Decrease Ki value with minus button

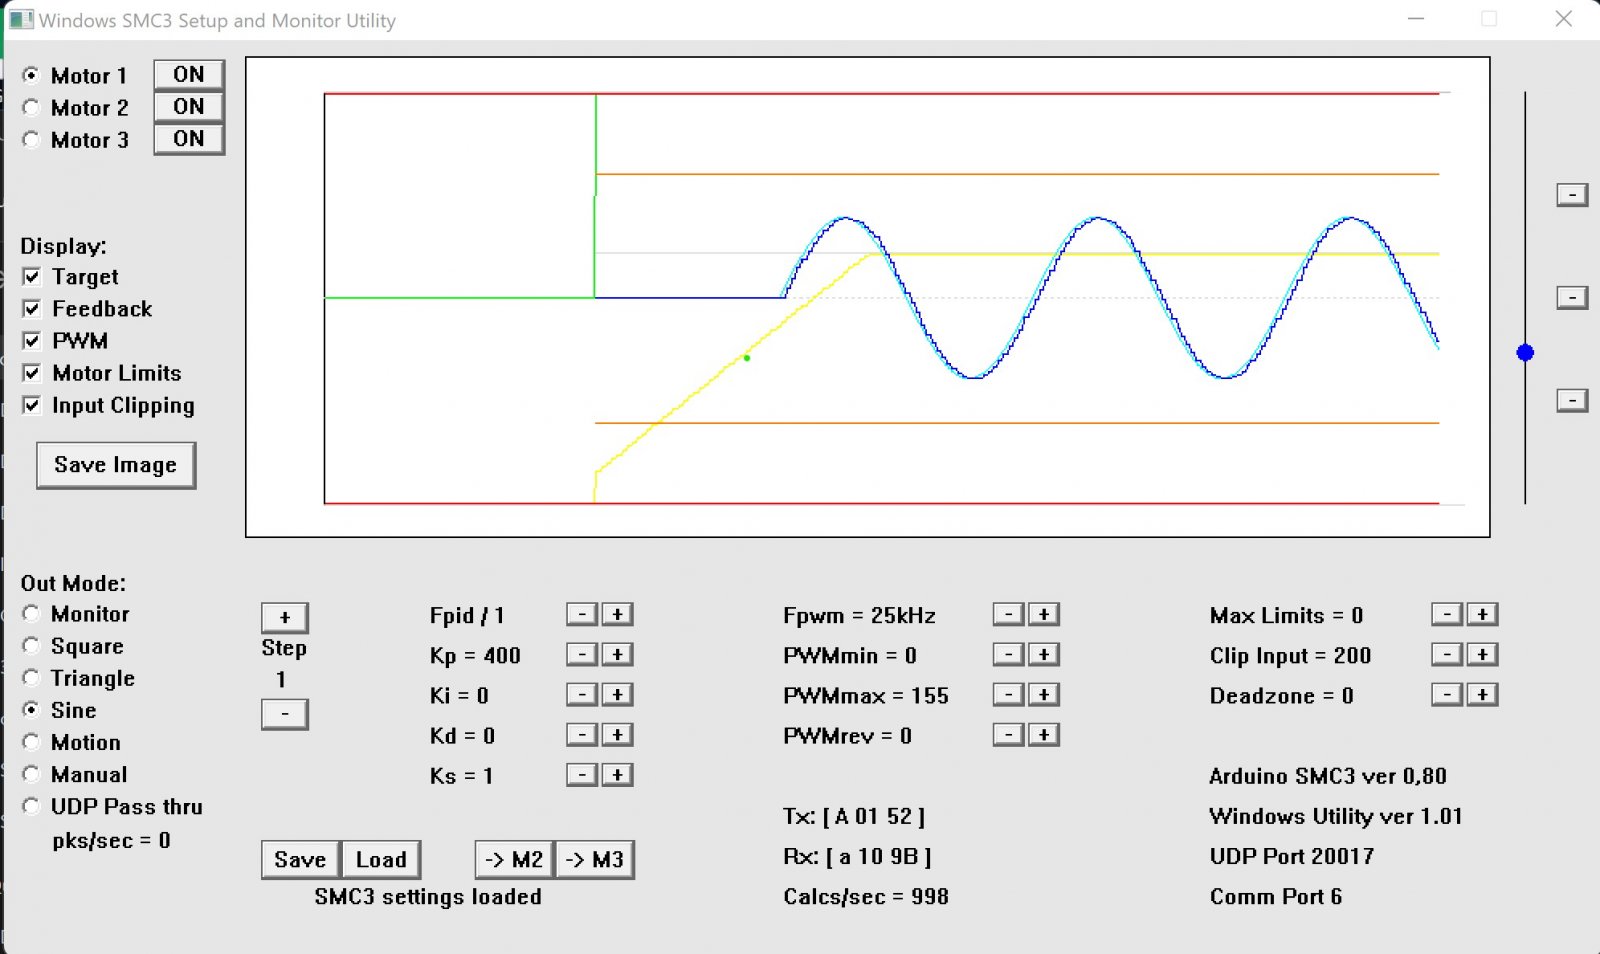click(x=582, y=694)
